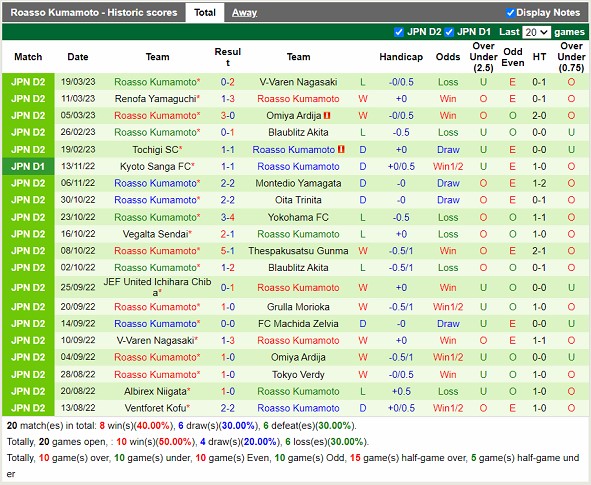Click the 5-1 result on 08/10/22
The width and height of the screenshot is (591, 485).
(x=228, y=251)
